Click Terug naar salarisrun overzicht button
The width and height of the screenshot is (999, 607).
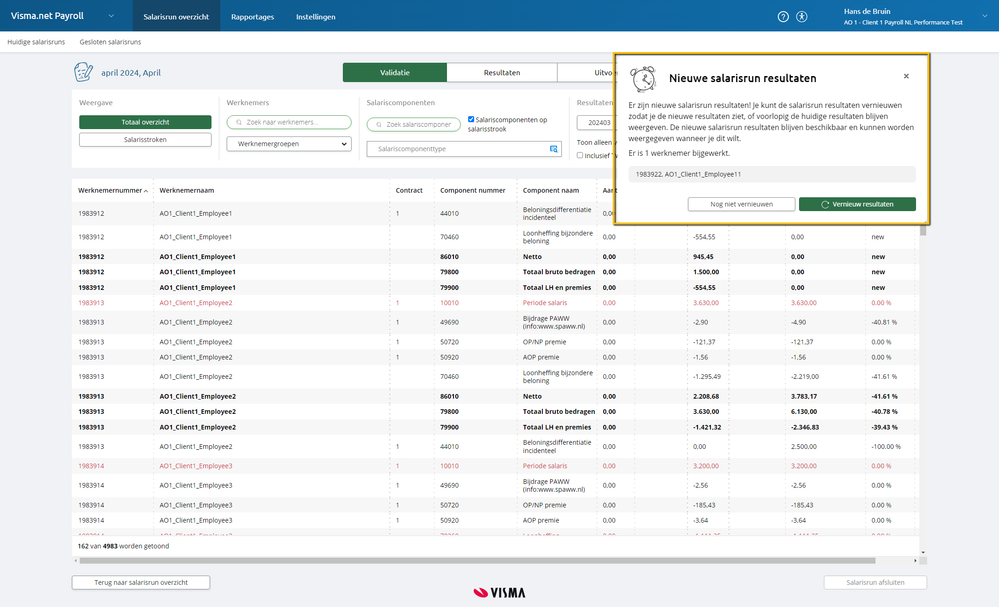pos(141,582)
